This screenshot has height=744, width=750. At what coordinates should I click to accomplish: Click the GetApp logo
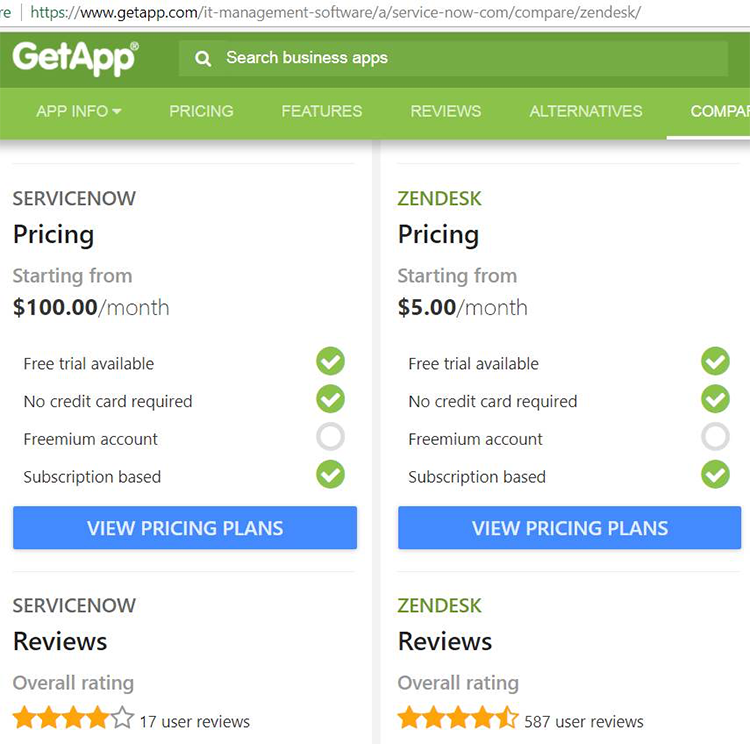point(75,58)
